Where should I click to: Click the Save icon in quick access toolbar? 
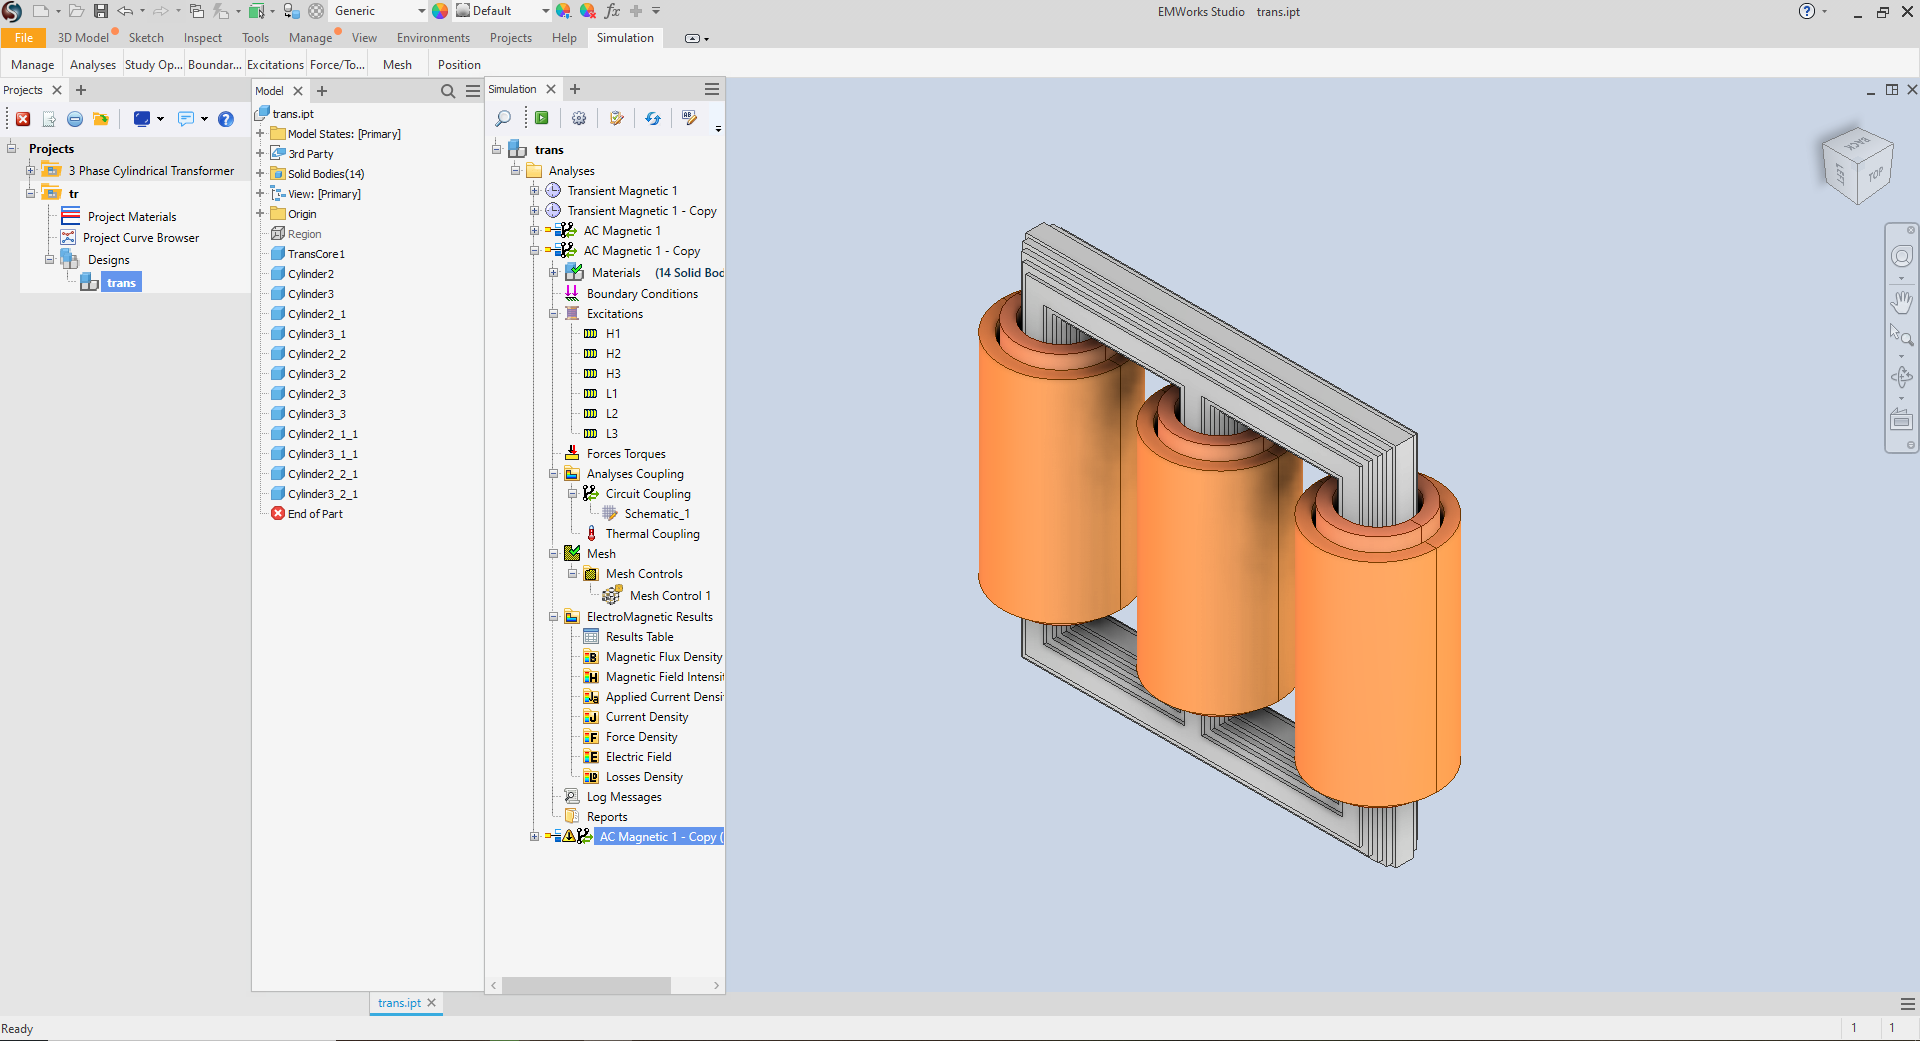pos(101,11)
